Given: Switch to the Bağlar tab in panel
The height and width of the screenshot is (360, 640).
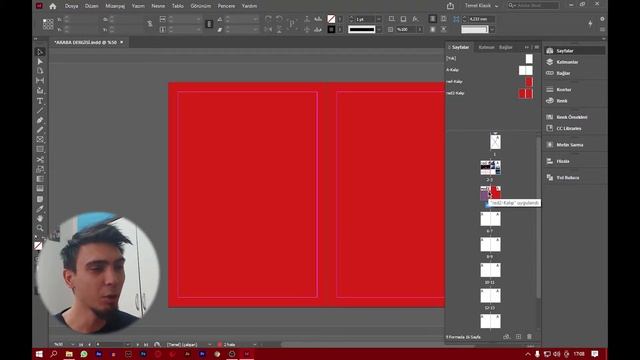Looking at the screenshot, I should click(506, 47).
